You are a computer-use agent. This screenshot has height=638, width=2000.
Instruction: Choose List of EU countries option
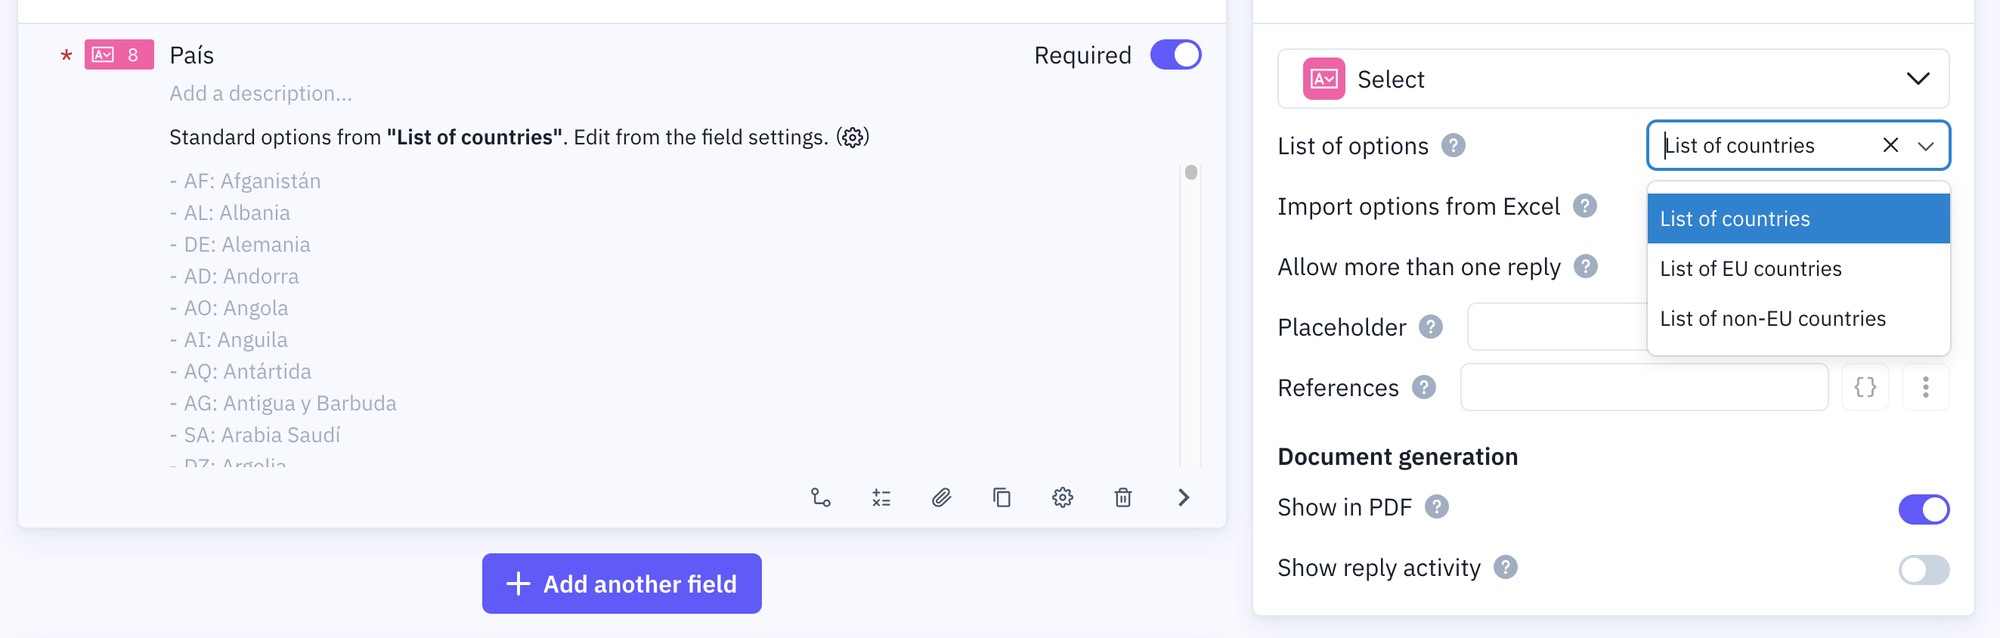coord(1750,269)
